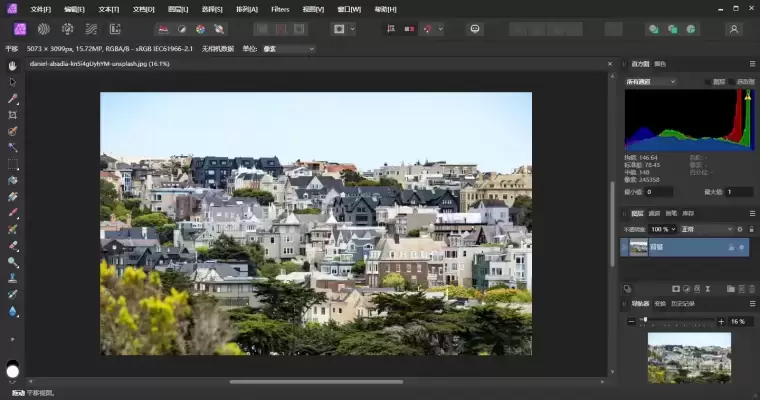Viewport: 760px width, 400px height.
Task: Open the 单位 units dropdown
Action: coord(288,48)
